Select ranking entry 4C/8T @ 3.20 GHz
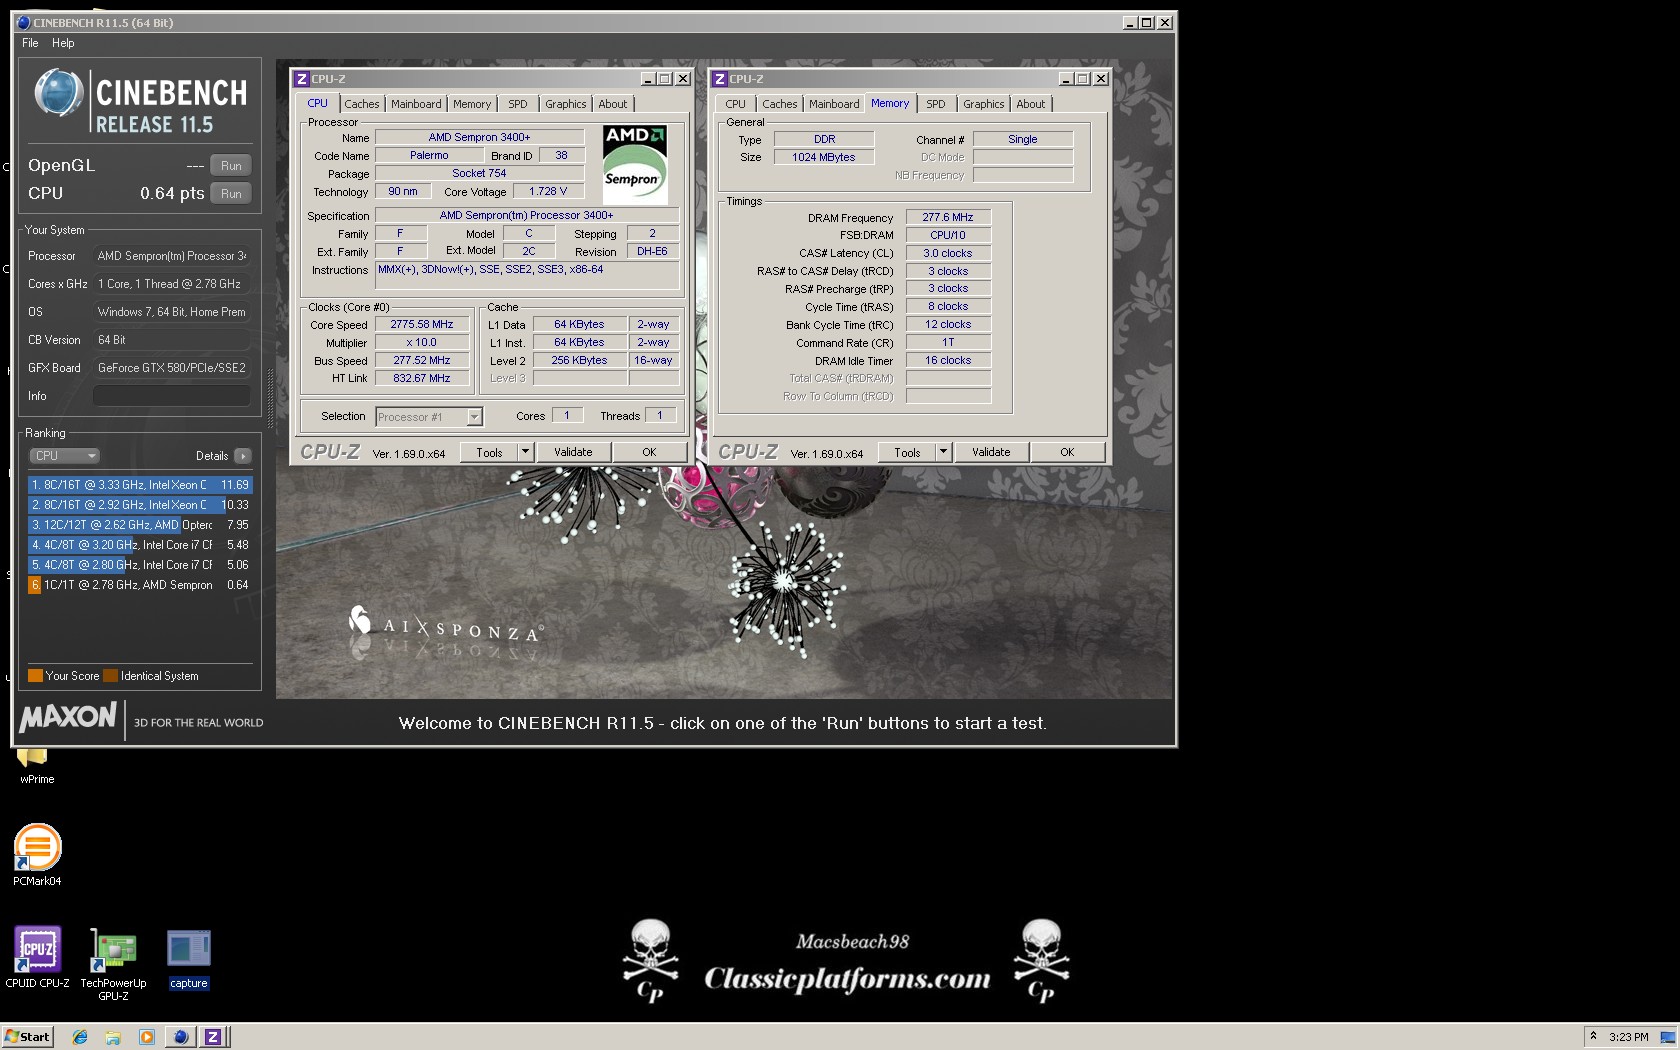Image resolution: width=1680 pixels, height=1050 pixels. (140, 545)
